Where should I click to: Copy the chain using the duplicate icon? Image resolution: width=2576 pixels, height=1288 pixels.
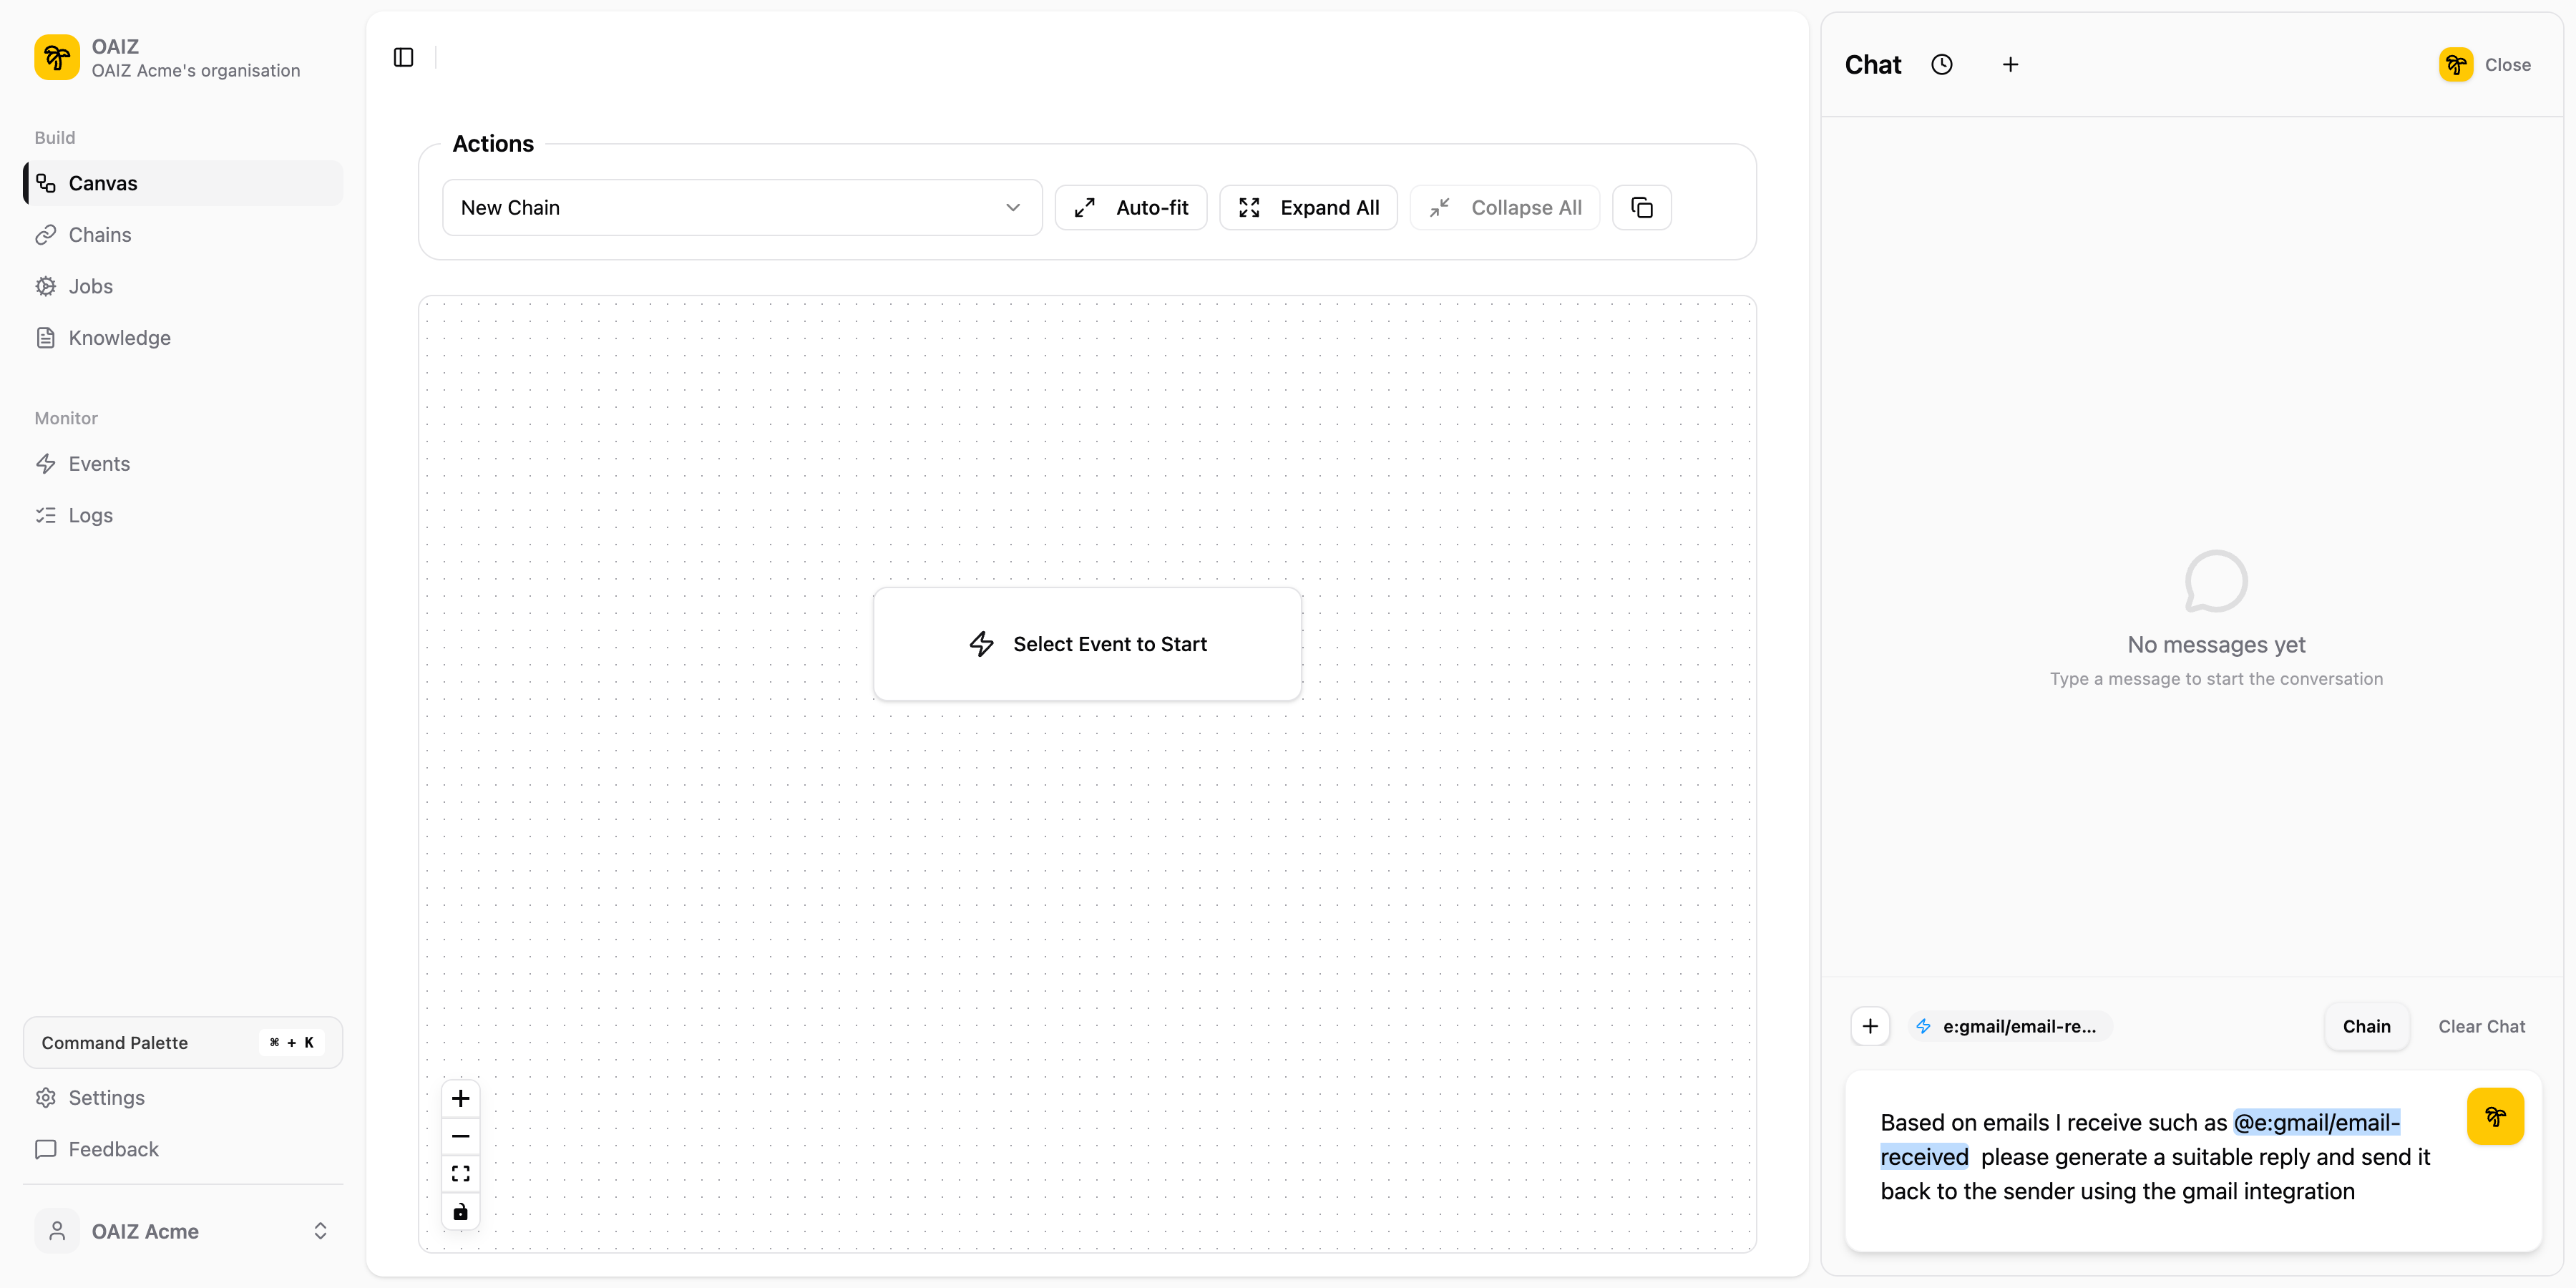(x=1641, y=207)
